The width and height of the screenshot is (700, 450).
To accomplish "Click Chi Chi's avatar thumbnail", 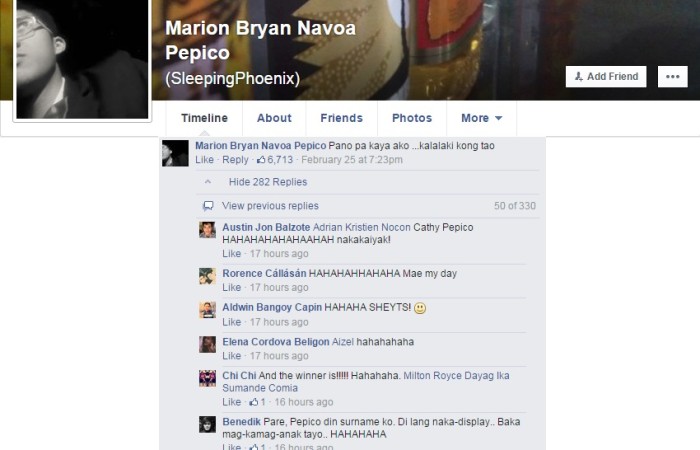I will [x=207, y=378].
